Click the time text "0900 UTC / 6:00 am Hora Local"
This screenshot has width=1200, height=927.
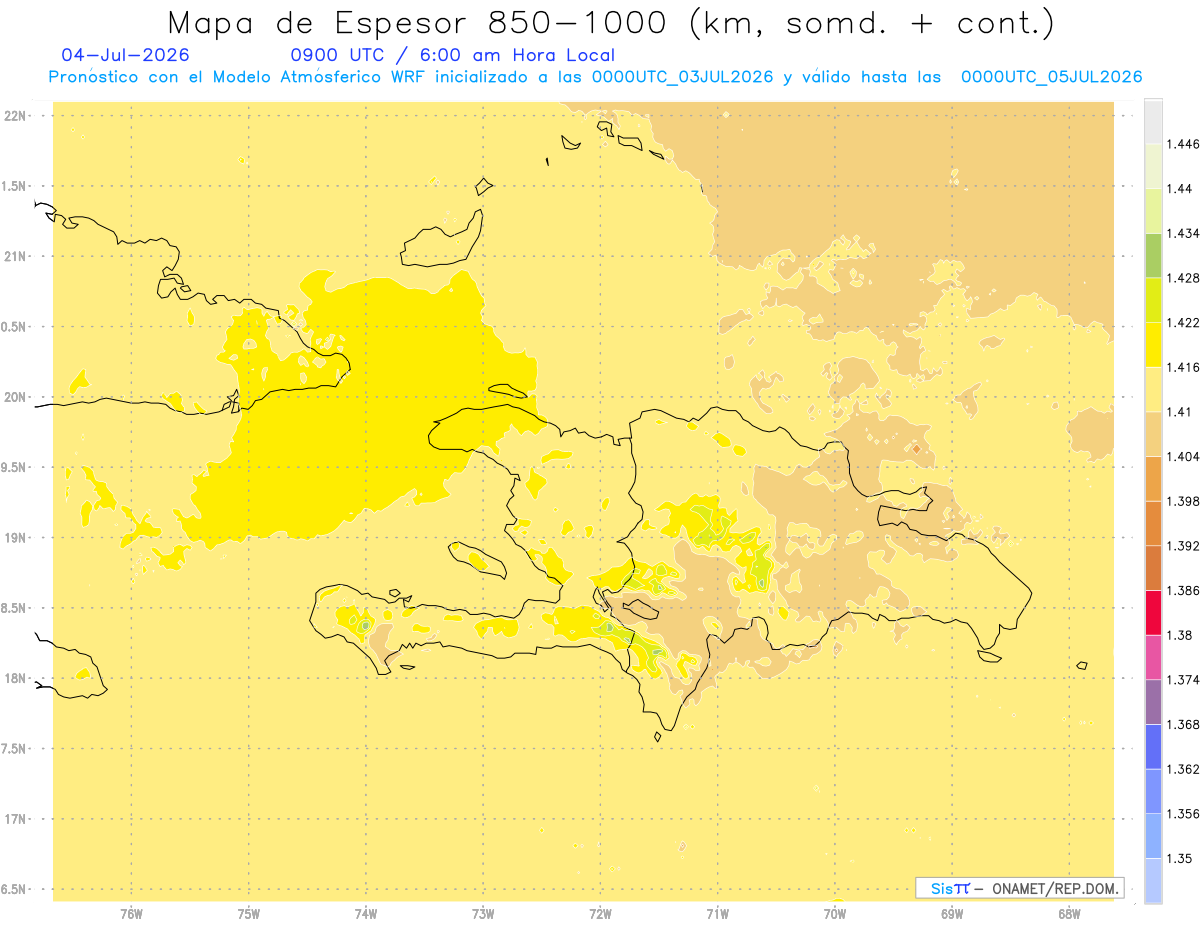[x=452, y=55]
